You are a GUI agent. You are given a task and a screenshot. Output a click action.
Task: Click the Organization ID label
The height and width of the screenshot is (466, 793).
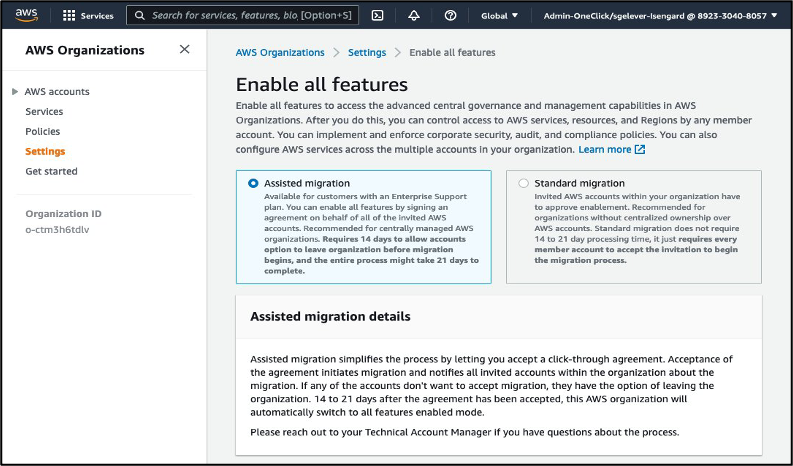63,214
